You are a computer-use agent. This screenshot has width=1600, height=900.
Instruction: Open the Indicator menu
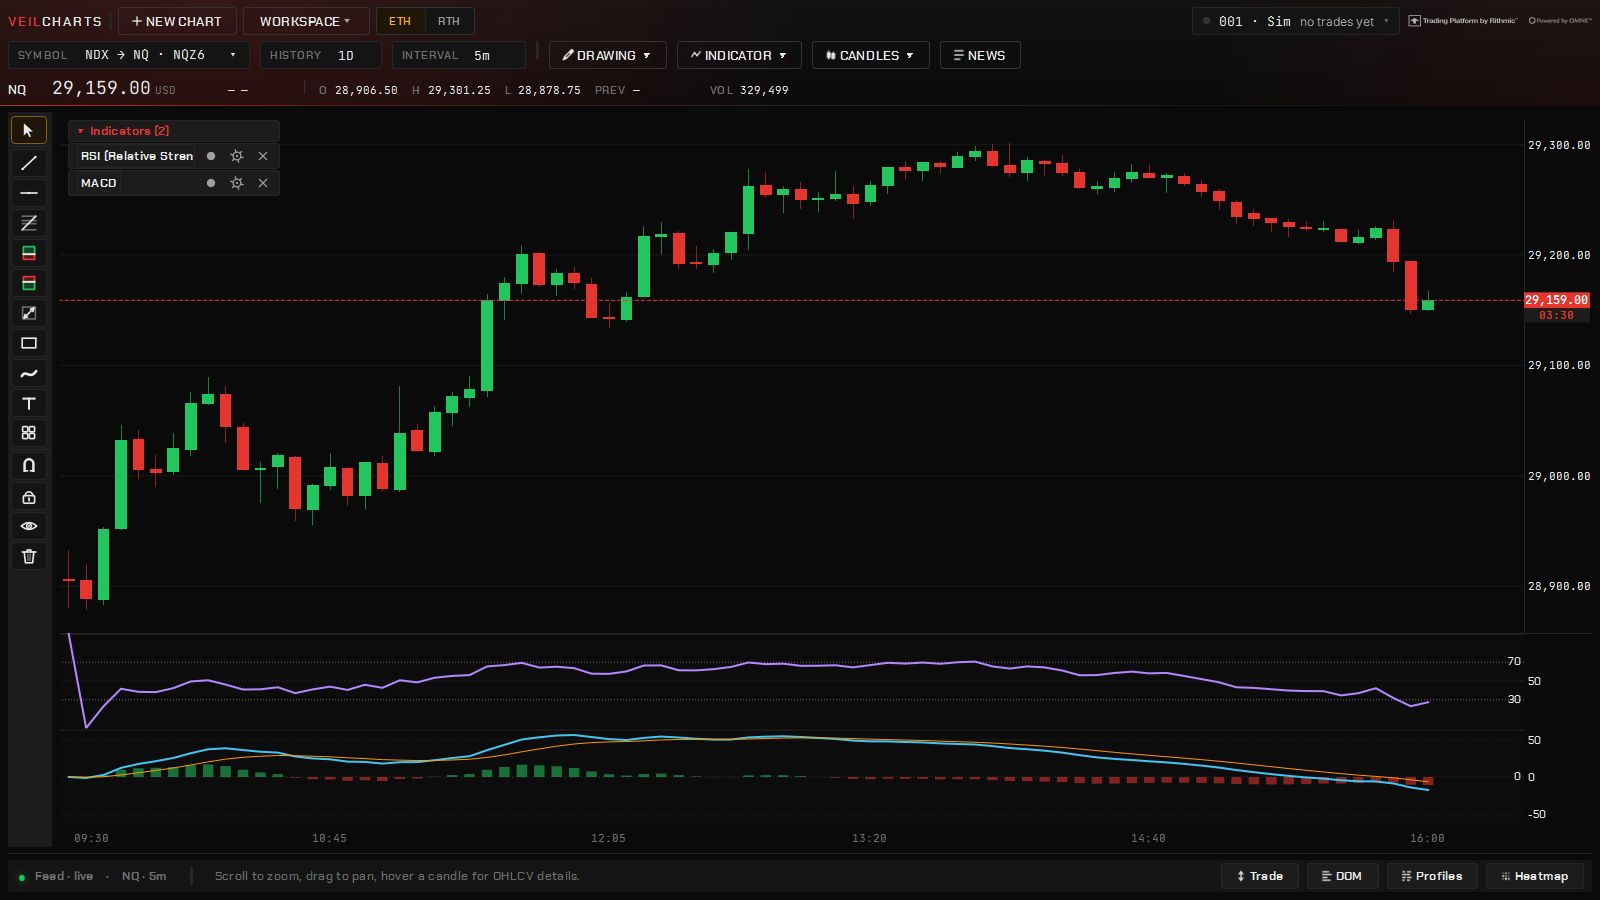(x=739, y=55)
